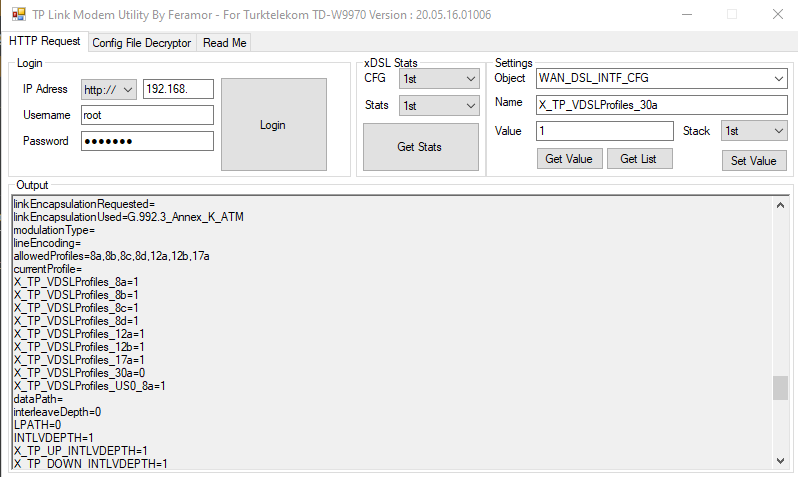798x477 pixels.
Task: Click the output scrollbar thumb
Action: coord(780,388)
